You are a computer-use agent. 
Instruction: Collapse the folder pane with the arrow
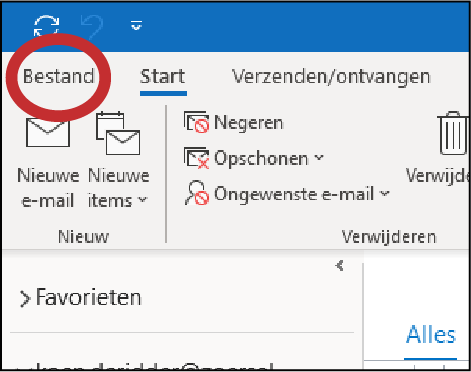pyautogui.click(x=340, y=266)
